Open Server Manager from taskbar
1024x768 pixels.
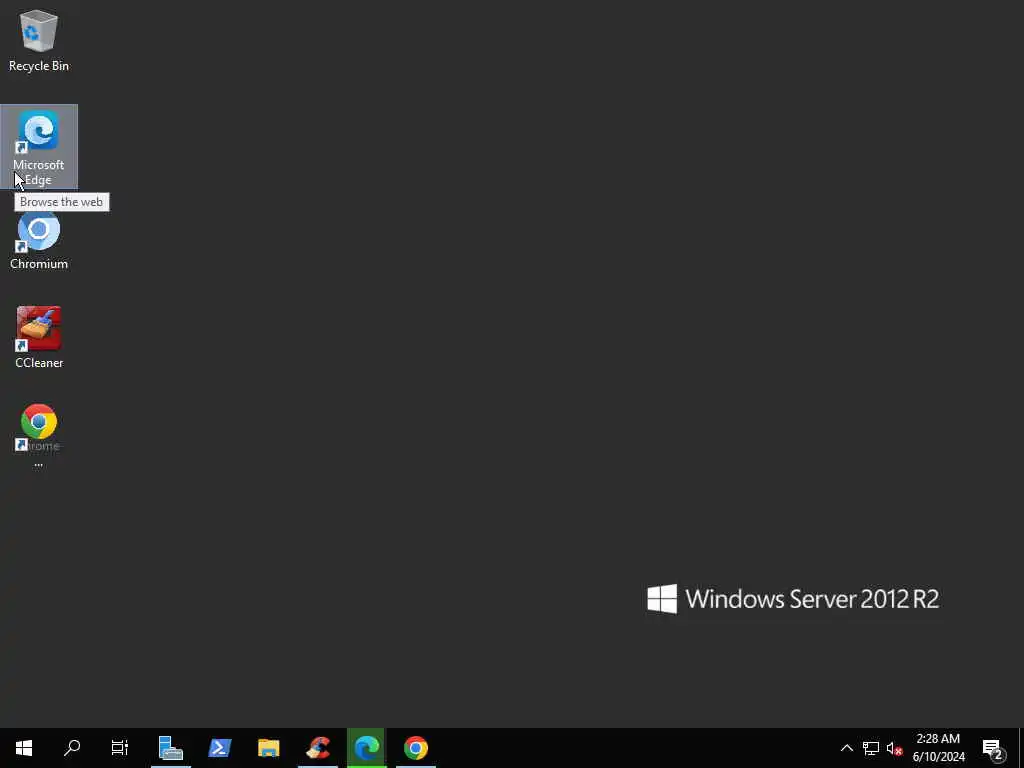170,748
